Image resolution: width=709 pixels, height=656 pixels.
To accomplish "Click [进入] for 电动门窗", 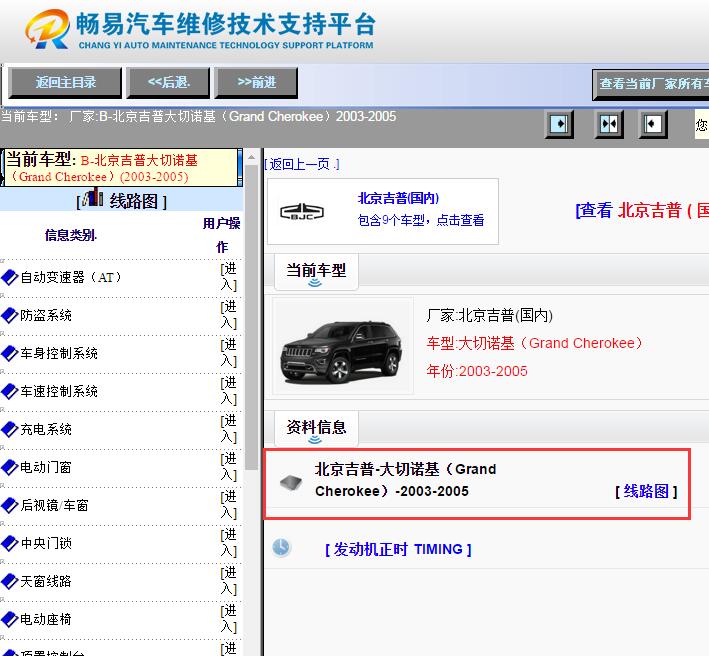I will (228, 467).
